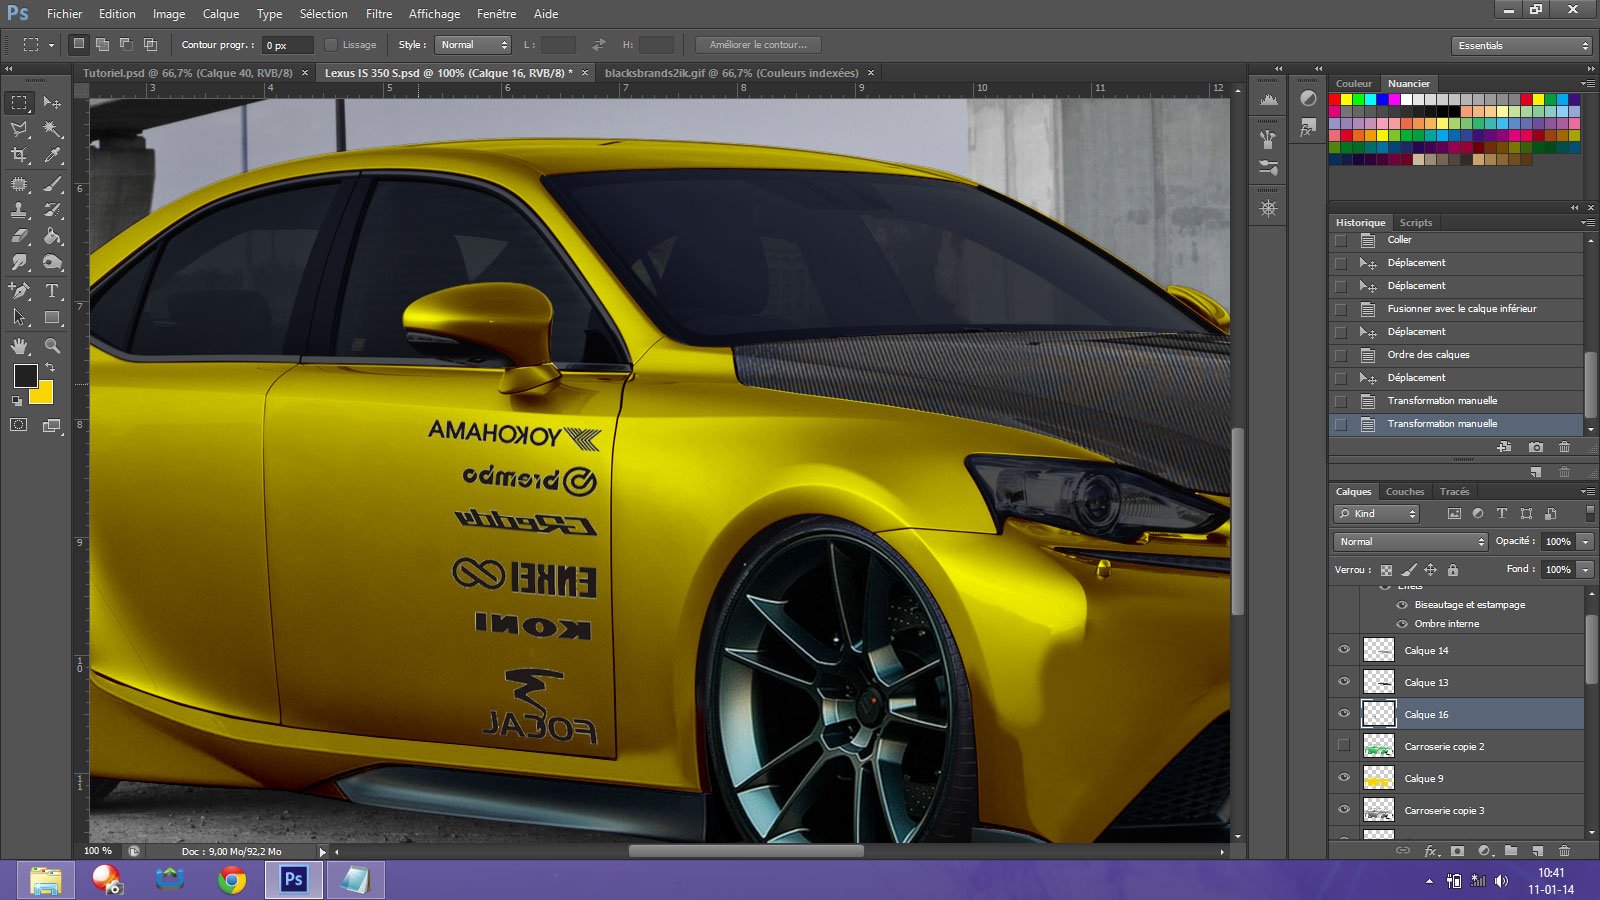Switch to the Tutoriel.psd document tab
This screenshot has height=900, width=1600.
pos(187,73)
